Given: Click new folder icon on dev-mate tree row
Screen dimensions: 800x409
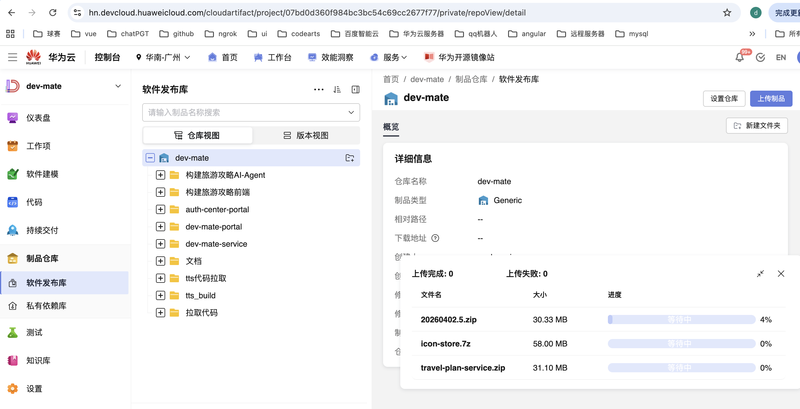Looking at the screenshot, I should pyautogui.click(x=349, y=158).
